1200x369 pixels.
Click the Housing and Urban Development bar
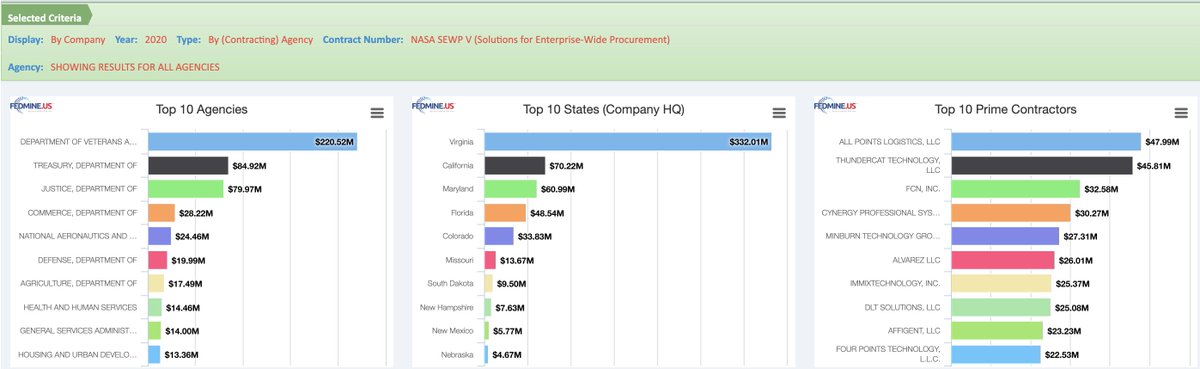(154, 354)
